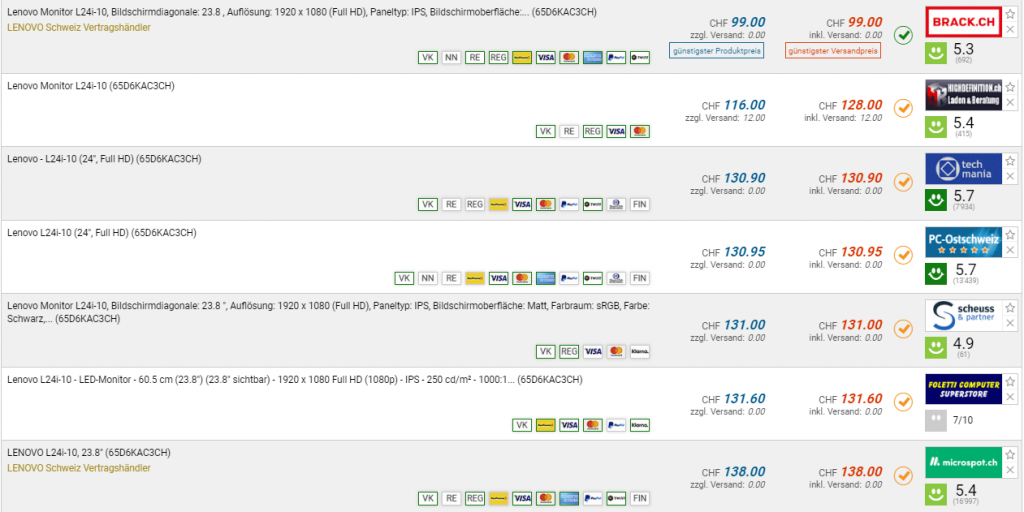The width and height of the screenshot is (1024, 512).
Task: Dismiss the PC-Ostschweiz offer using the X
Action: [1010, 249]
